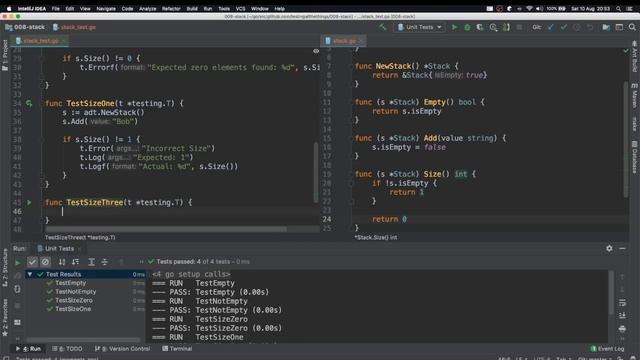The height and width of the screenshot is (360, 640).
Task: Collapse the Test Results tree node
Action: 30,274
